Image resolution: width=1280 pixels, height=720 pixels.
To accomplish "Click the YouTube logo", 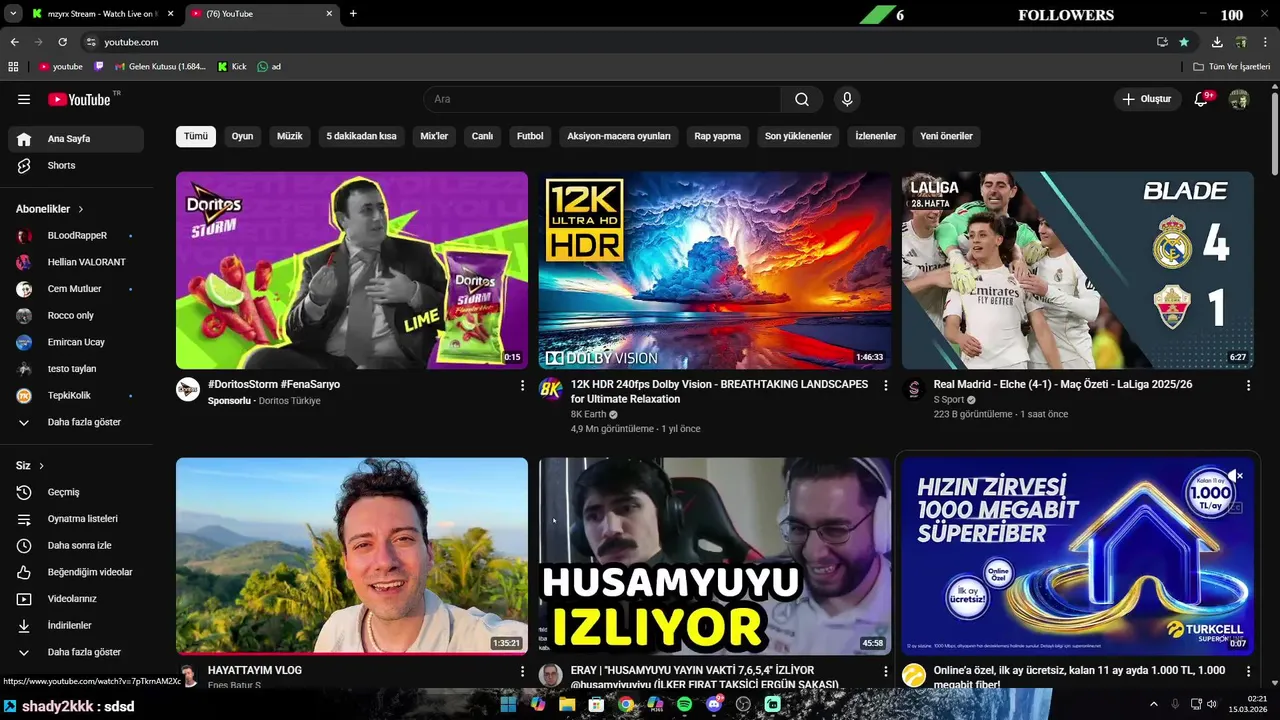I will 79,99.
